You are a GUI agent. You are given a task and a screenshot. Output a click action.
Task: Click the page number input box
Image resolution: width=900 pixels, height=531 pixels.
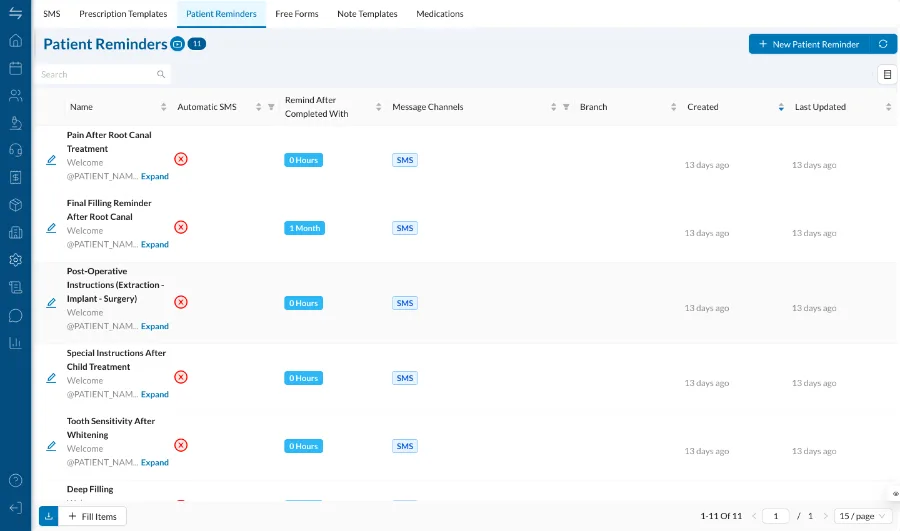click(x=775, y=516)
